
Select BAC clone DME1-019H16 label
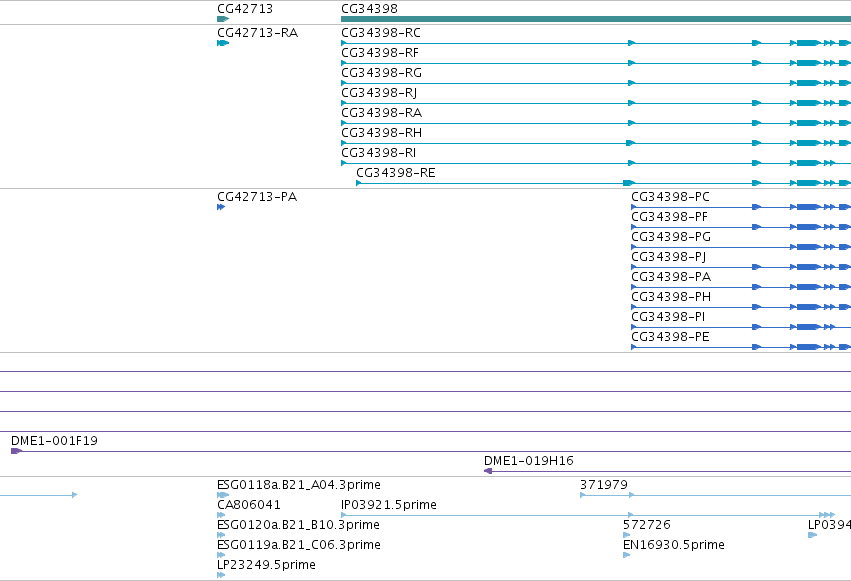[x=529, y=461]
